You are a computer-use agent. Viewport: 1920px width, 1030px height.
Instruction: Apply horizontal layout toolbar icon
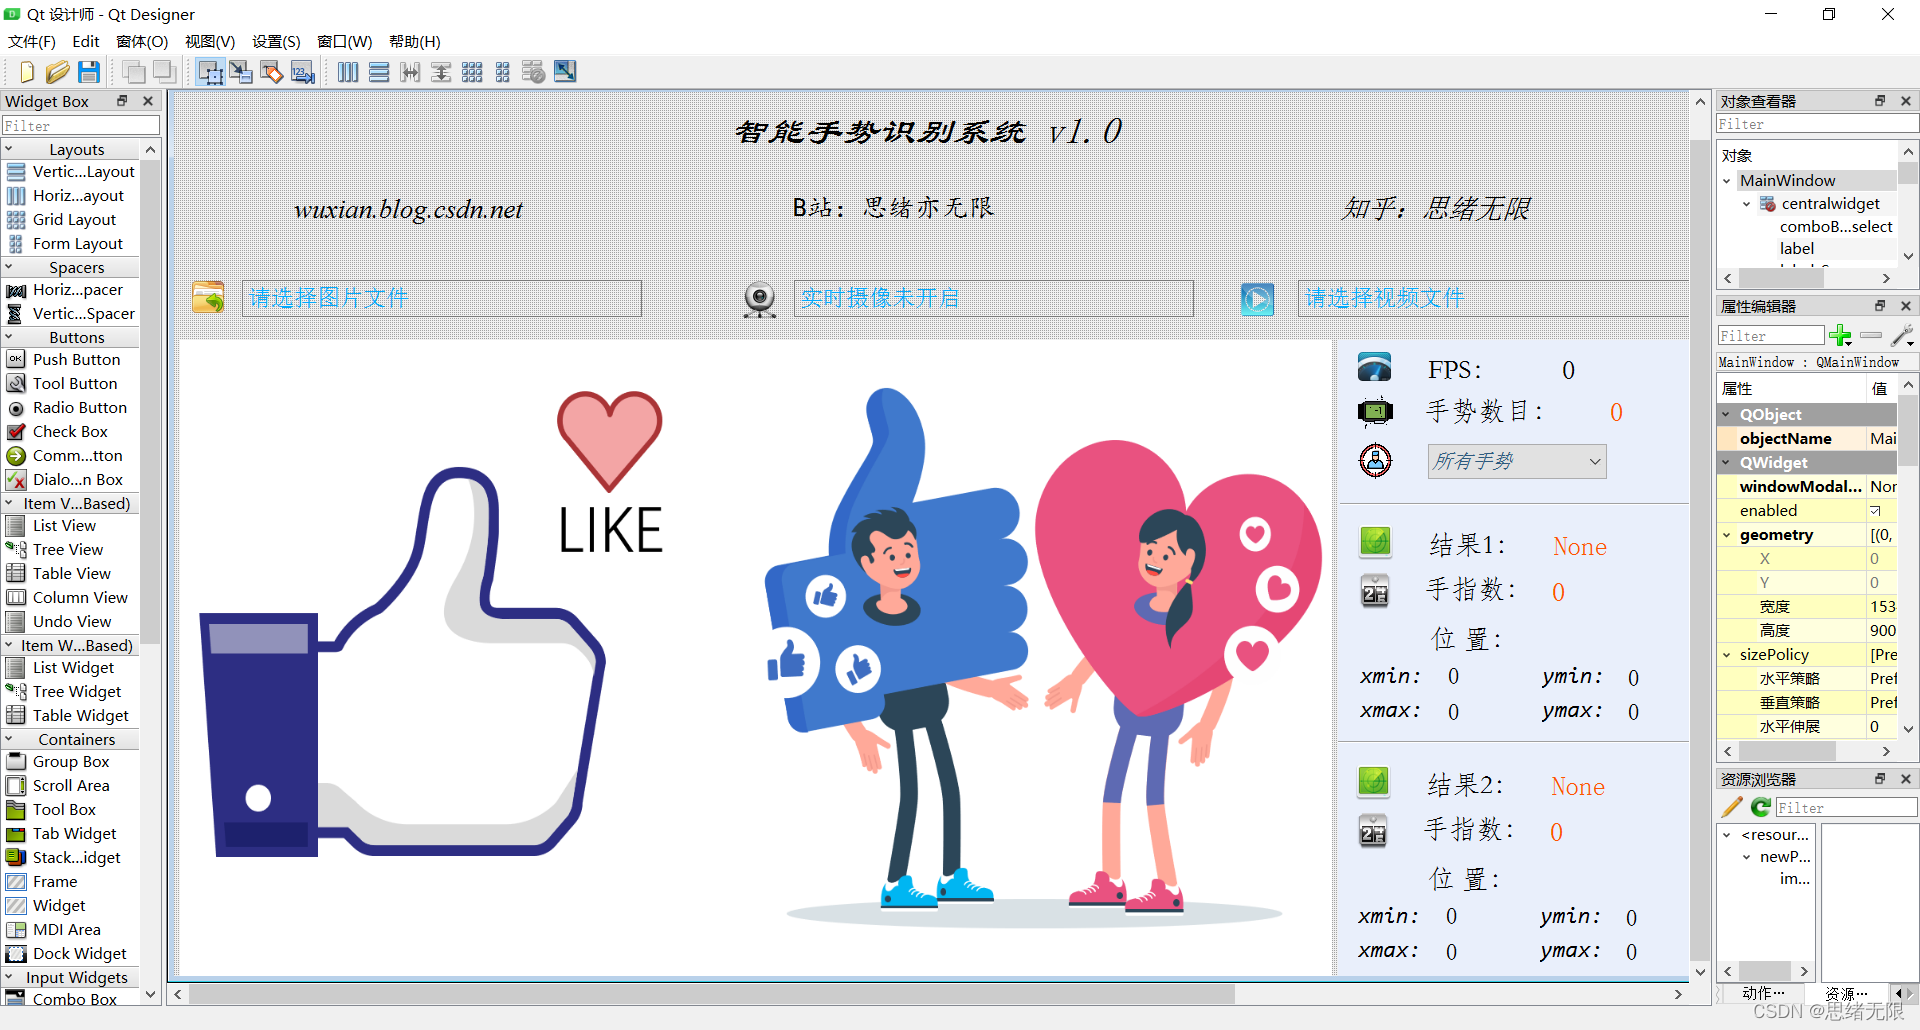coord(348,72)
